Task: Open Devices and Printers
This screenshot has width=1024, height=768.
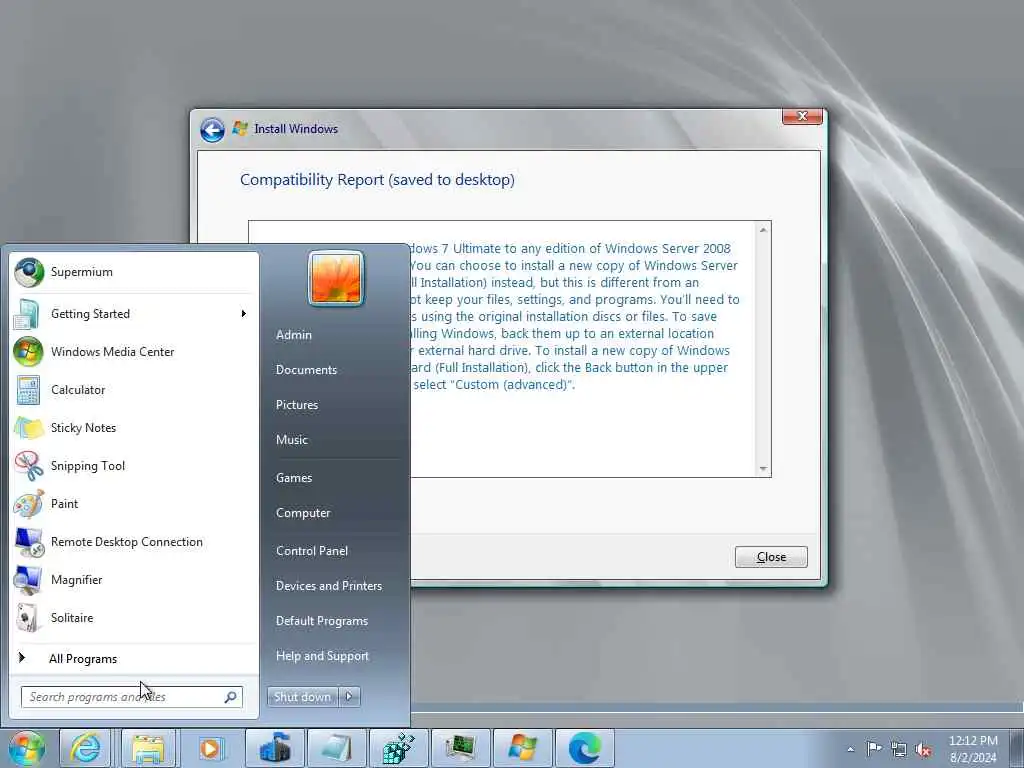Action: coord(329,586)
